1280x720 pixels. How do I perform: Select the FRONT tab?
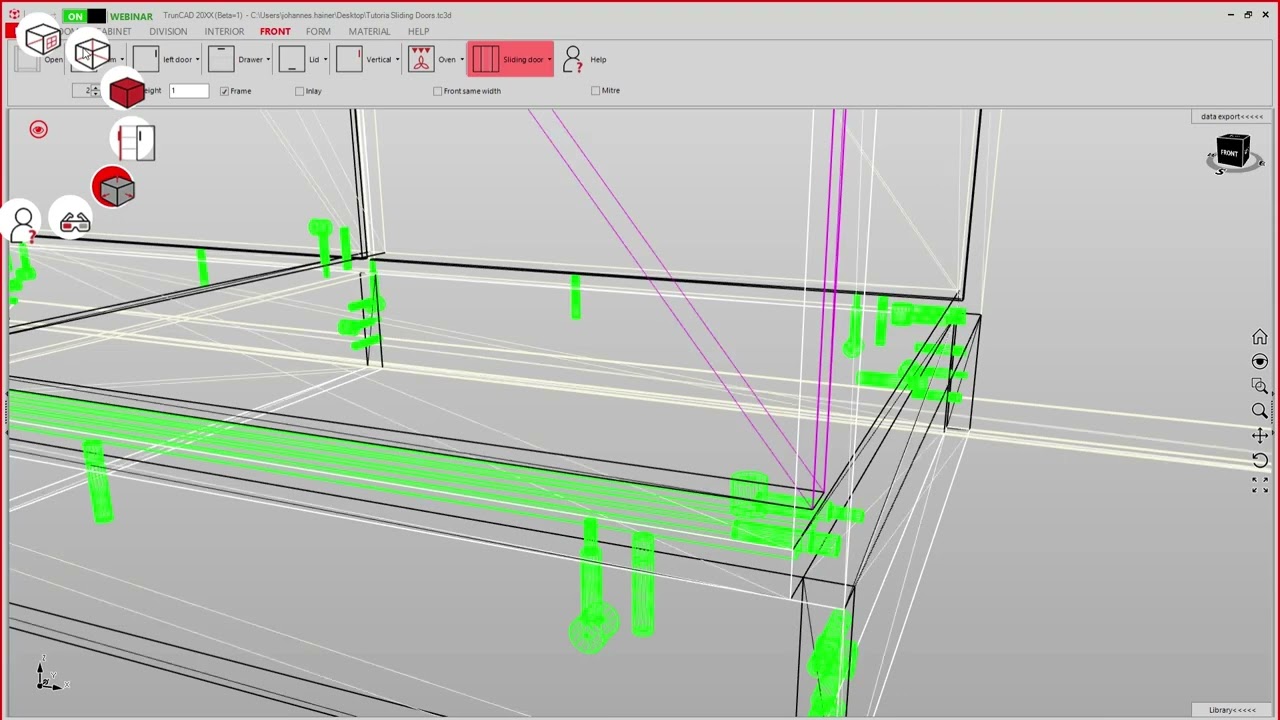coord(275,32)
